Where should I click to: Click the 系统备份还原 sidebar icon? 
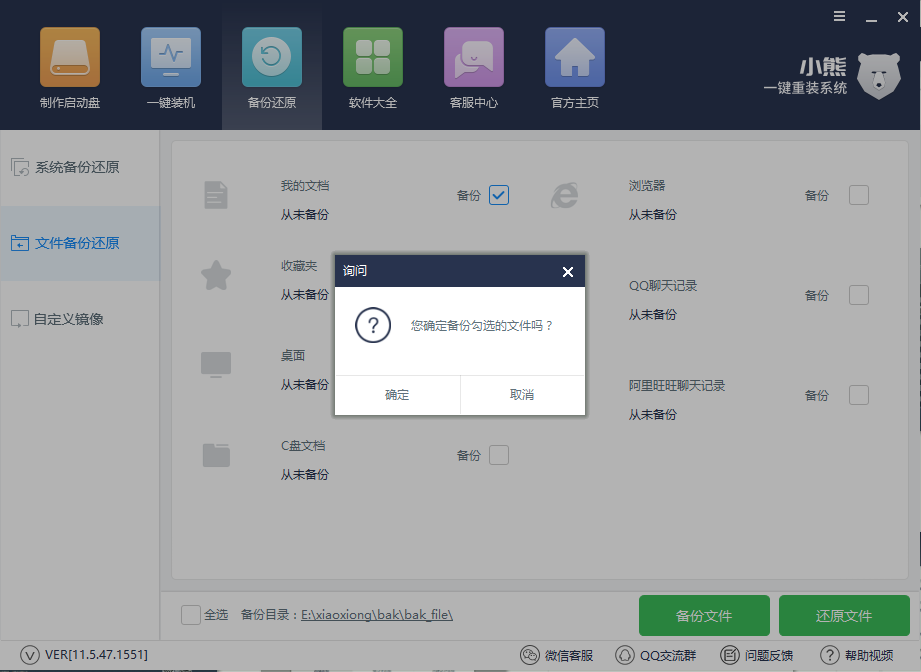point(20,167)
